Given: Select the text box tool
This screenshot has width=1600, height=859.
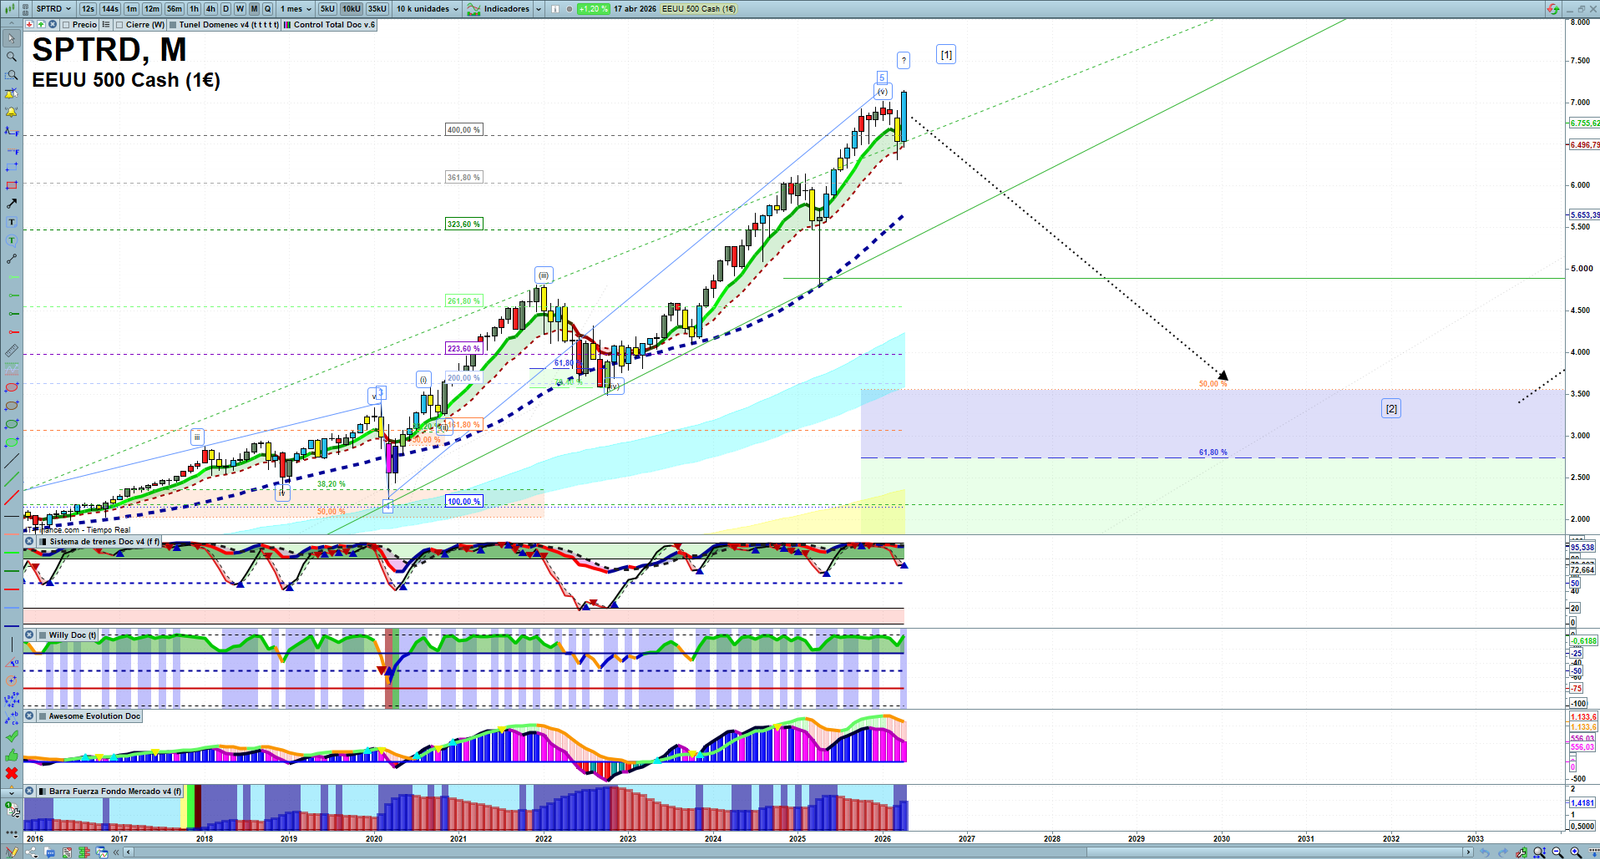Looking at the screenshot, I should pyautogui.click(x=11, y=222).
